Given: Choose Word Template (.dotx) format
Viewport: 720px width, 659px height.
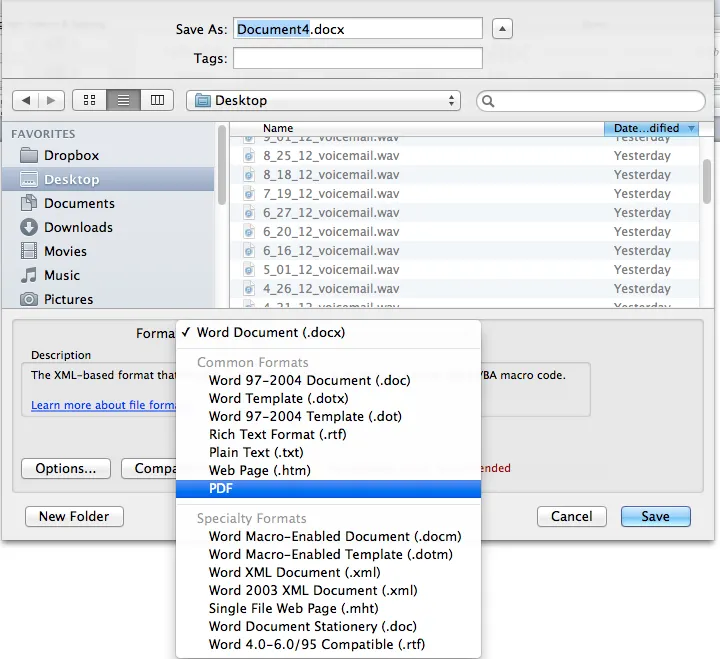Looking at the screenshot, I should click(x=328, y=398).
